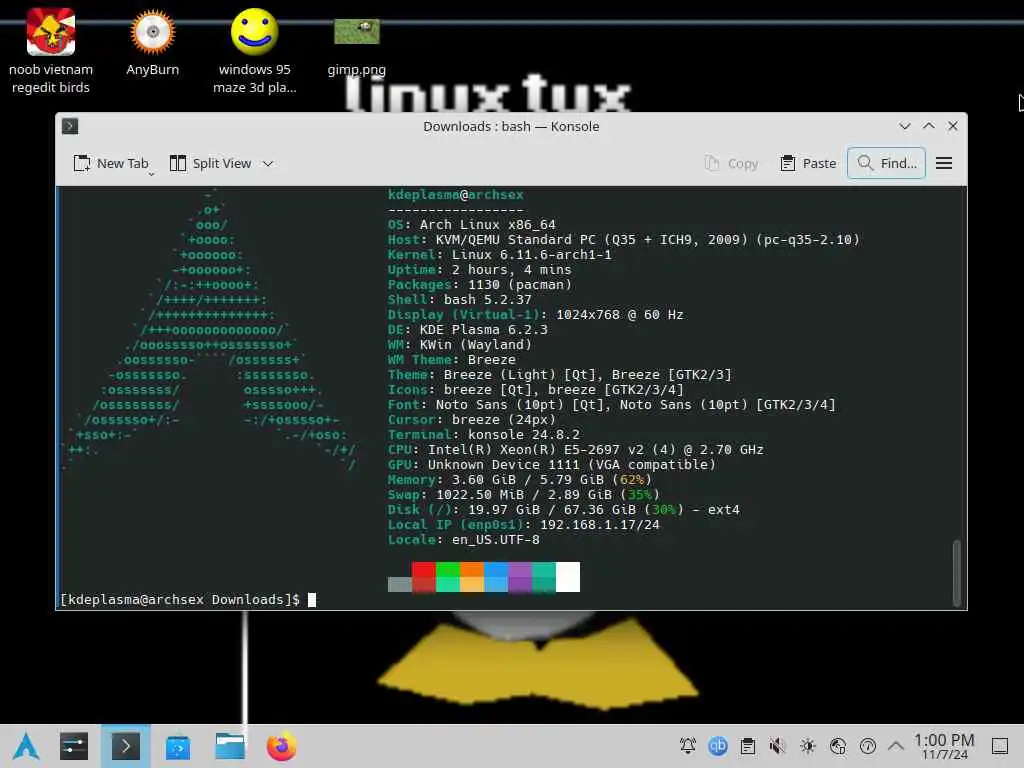
Task: Open a New Tab in Konsole
Action: 111,163
